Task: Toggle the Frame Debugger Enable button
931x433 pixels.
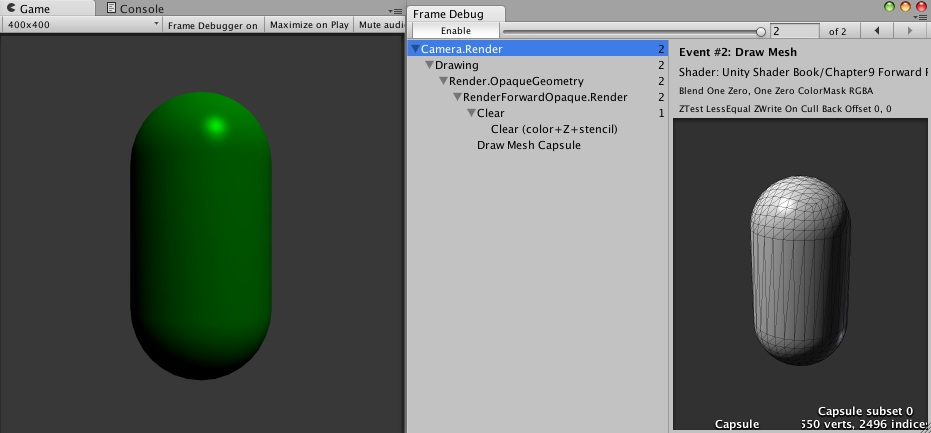Action: click(x=455, y=31)
